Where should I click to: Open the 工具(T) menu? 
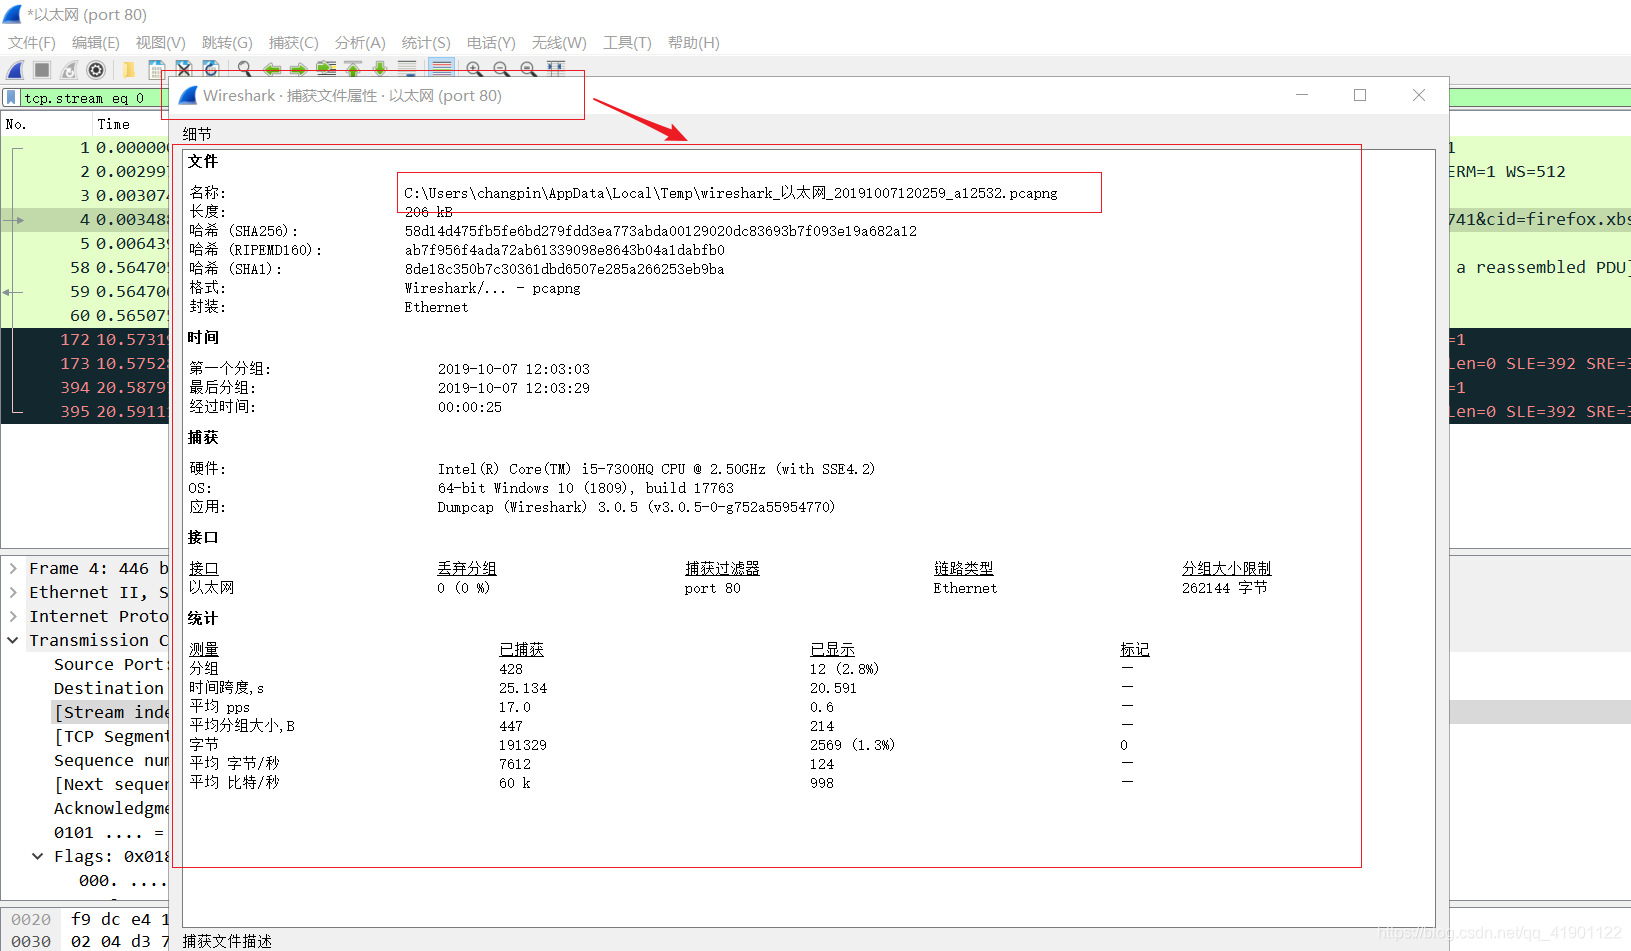tap(627, 43)
